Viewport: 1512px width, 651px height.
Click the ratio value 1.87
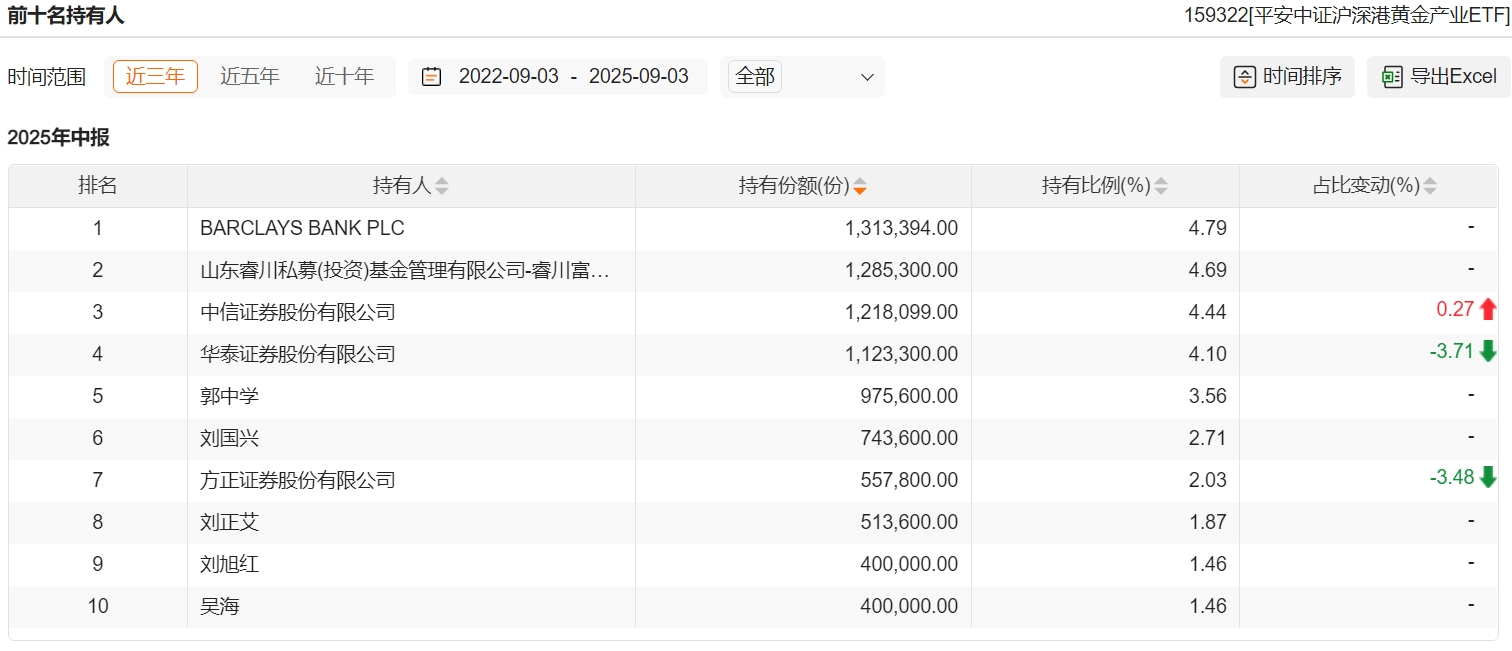1209,522
